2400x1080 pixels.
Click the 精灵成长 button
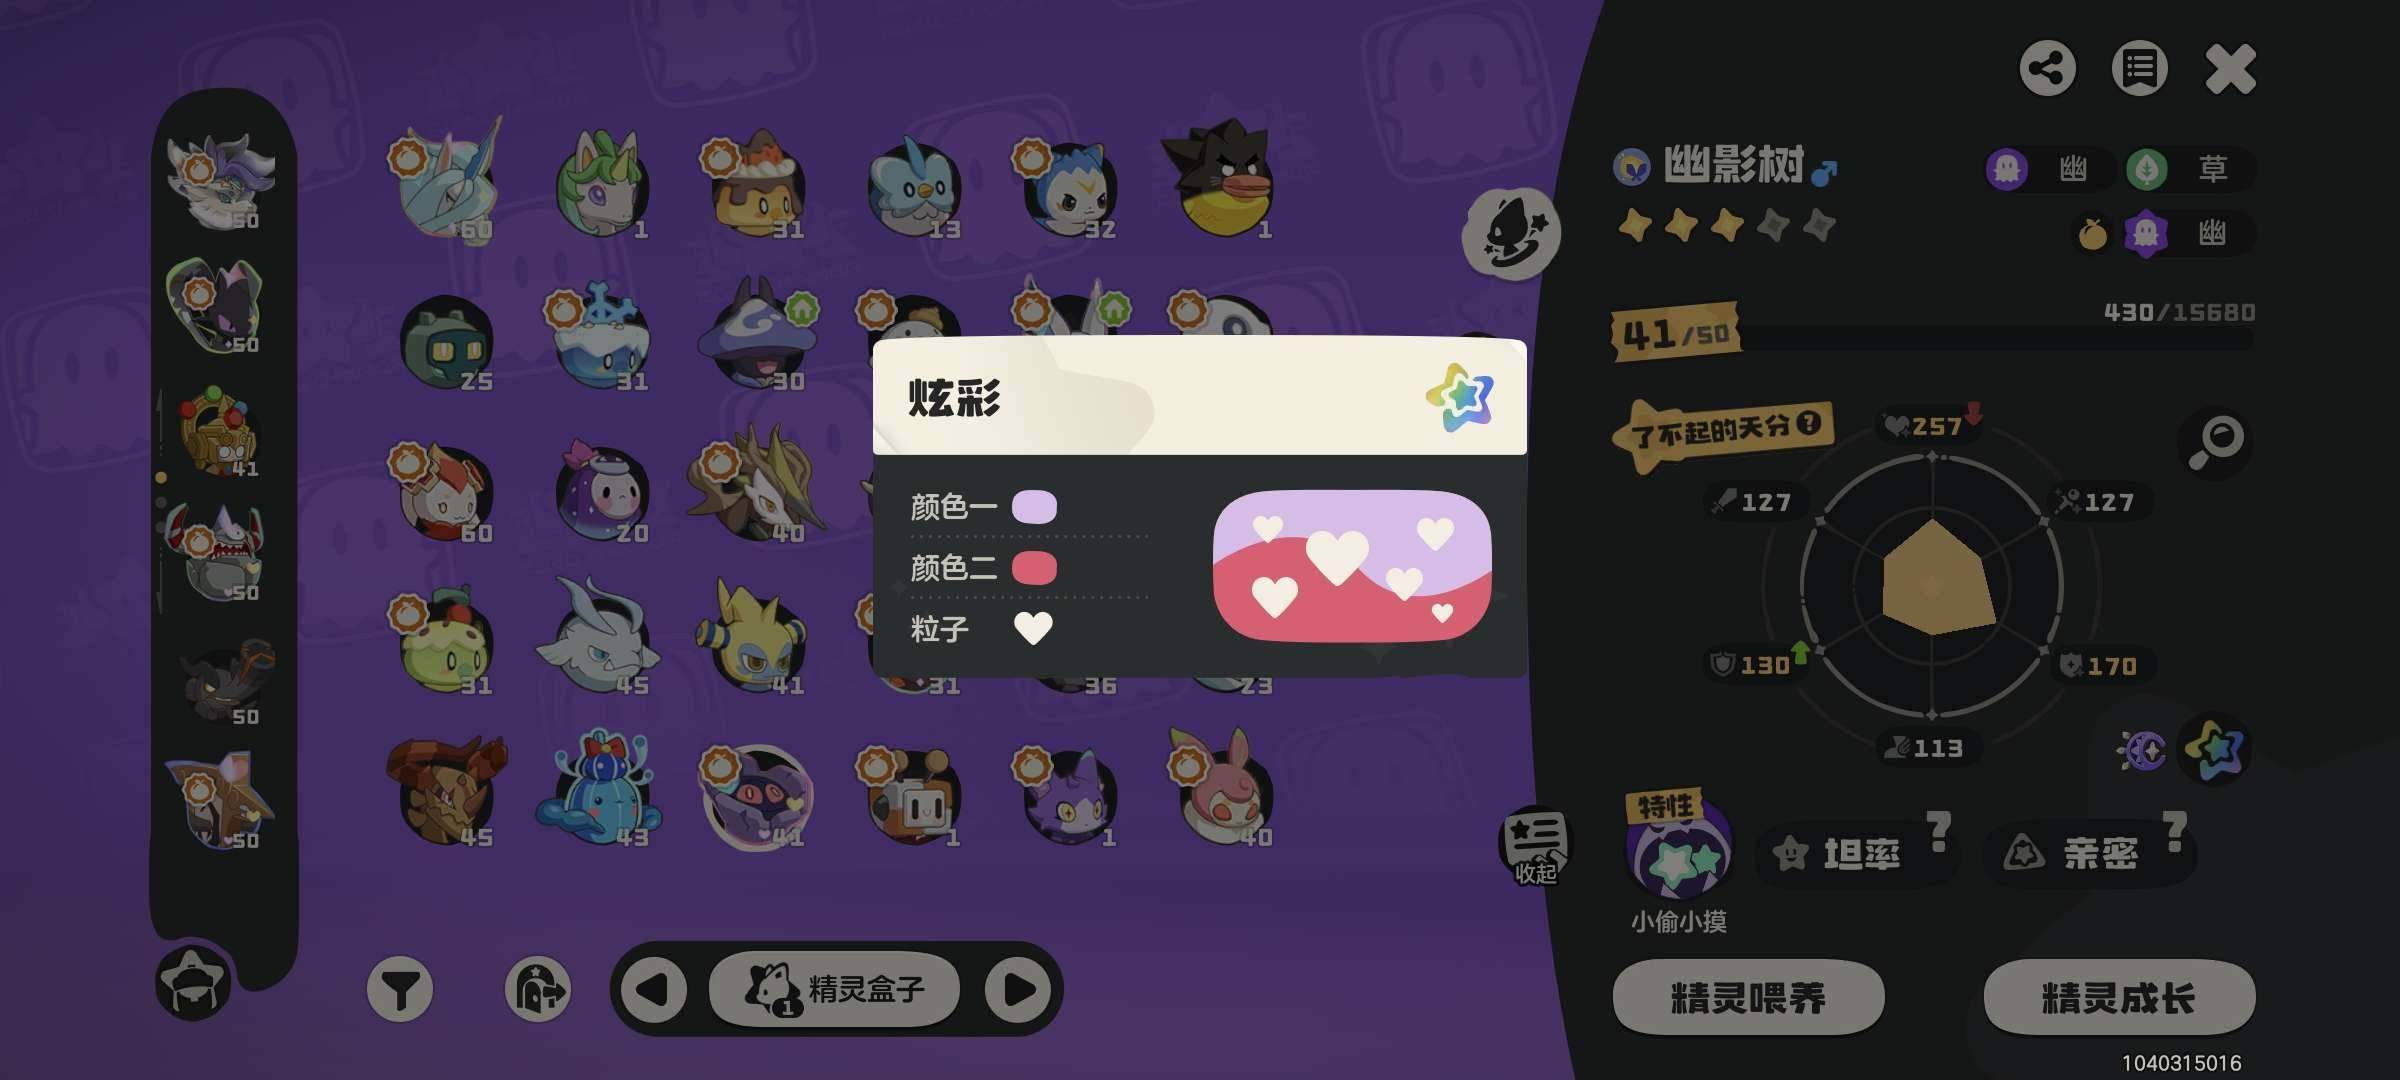[x=2119, y=997]
